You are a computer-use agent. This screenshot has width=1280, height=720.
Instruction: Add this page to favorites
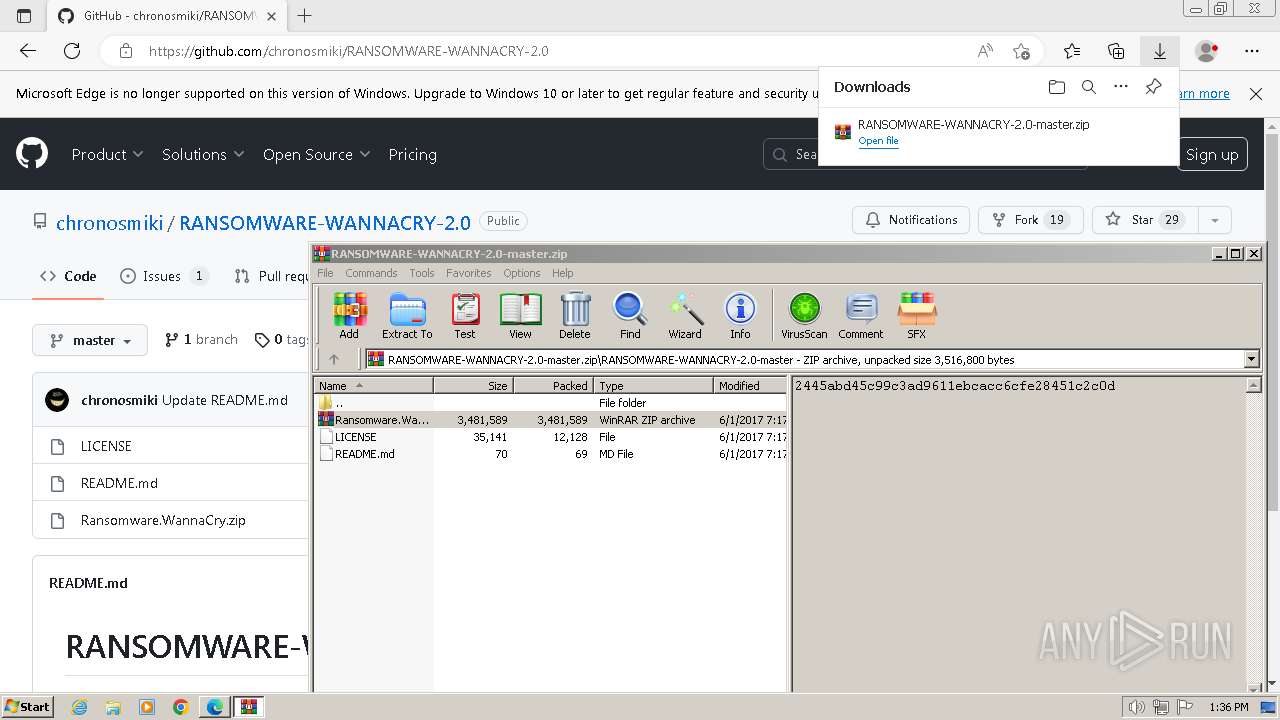(1021, 51)
